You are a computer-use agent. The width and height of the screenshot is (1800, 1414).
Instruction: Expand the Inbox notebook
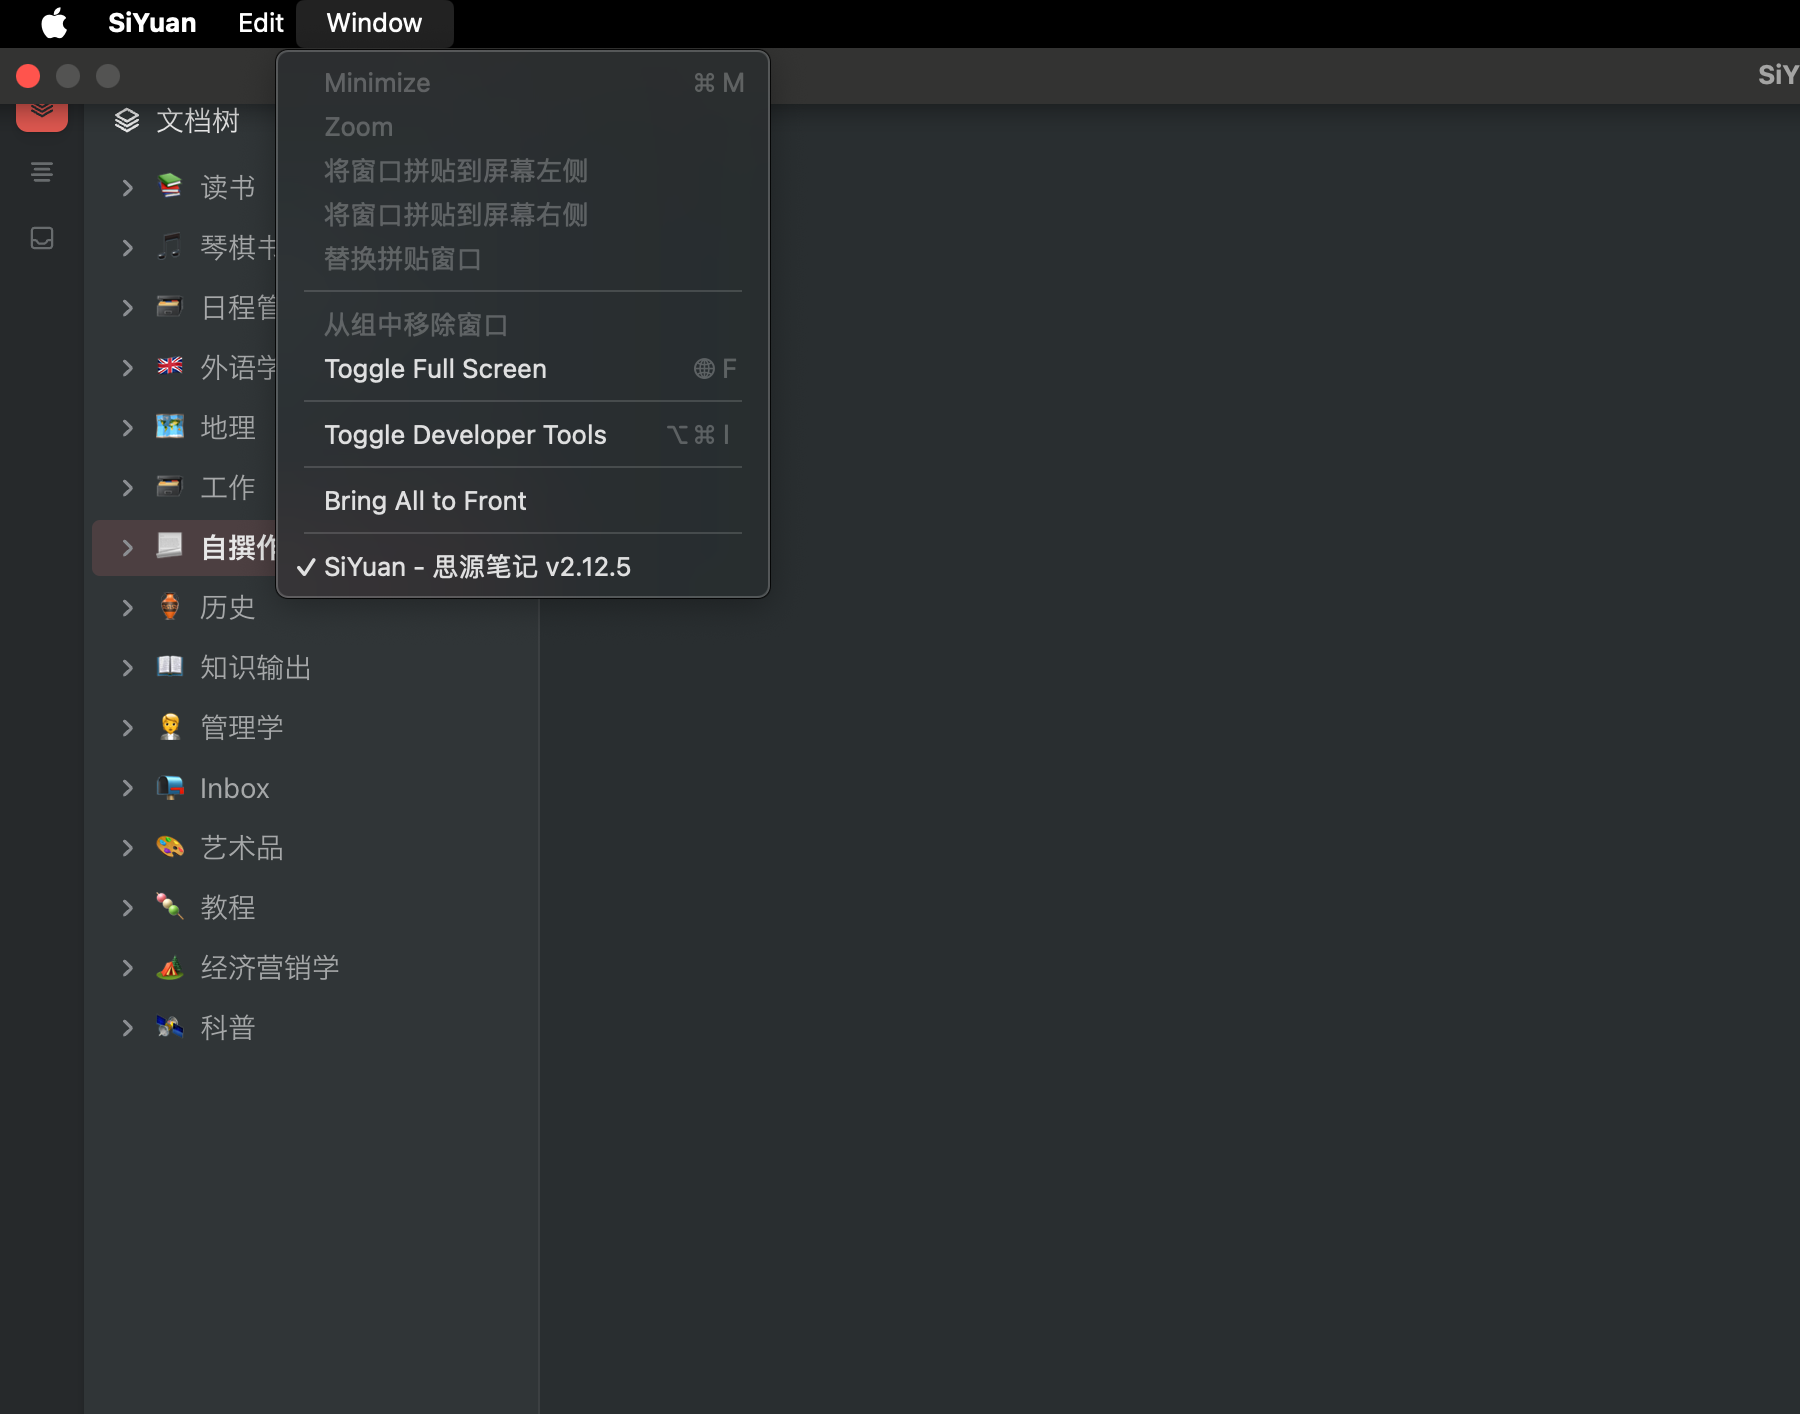(127, 788)
